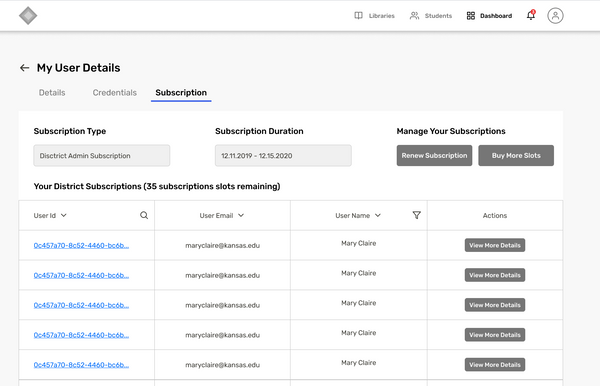
Task: Click the Subscription Duration field
Action: pyautogui.click(x=283, y=155)
